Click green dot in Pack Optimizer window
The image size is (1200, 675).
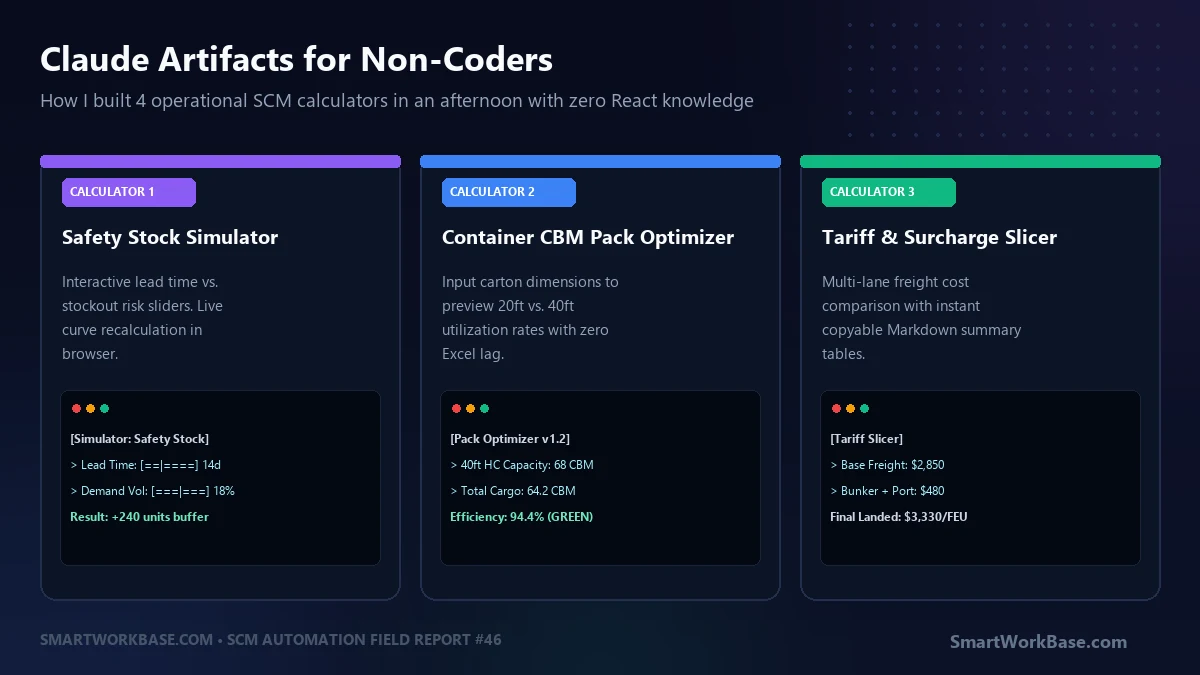[x=484, y=409]
